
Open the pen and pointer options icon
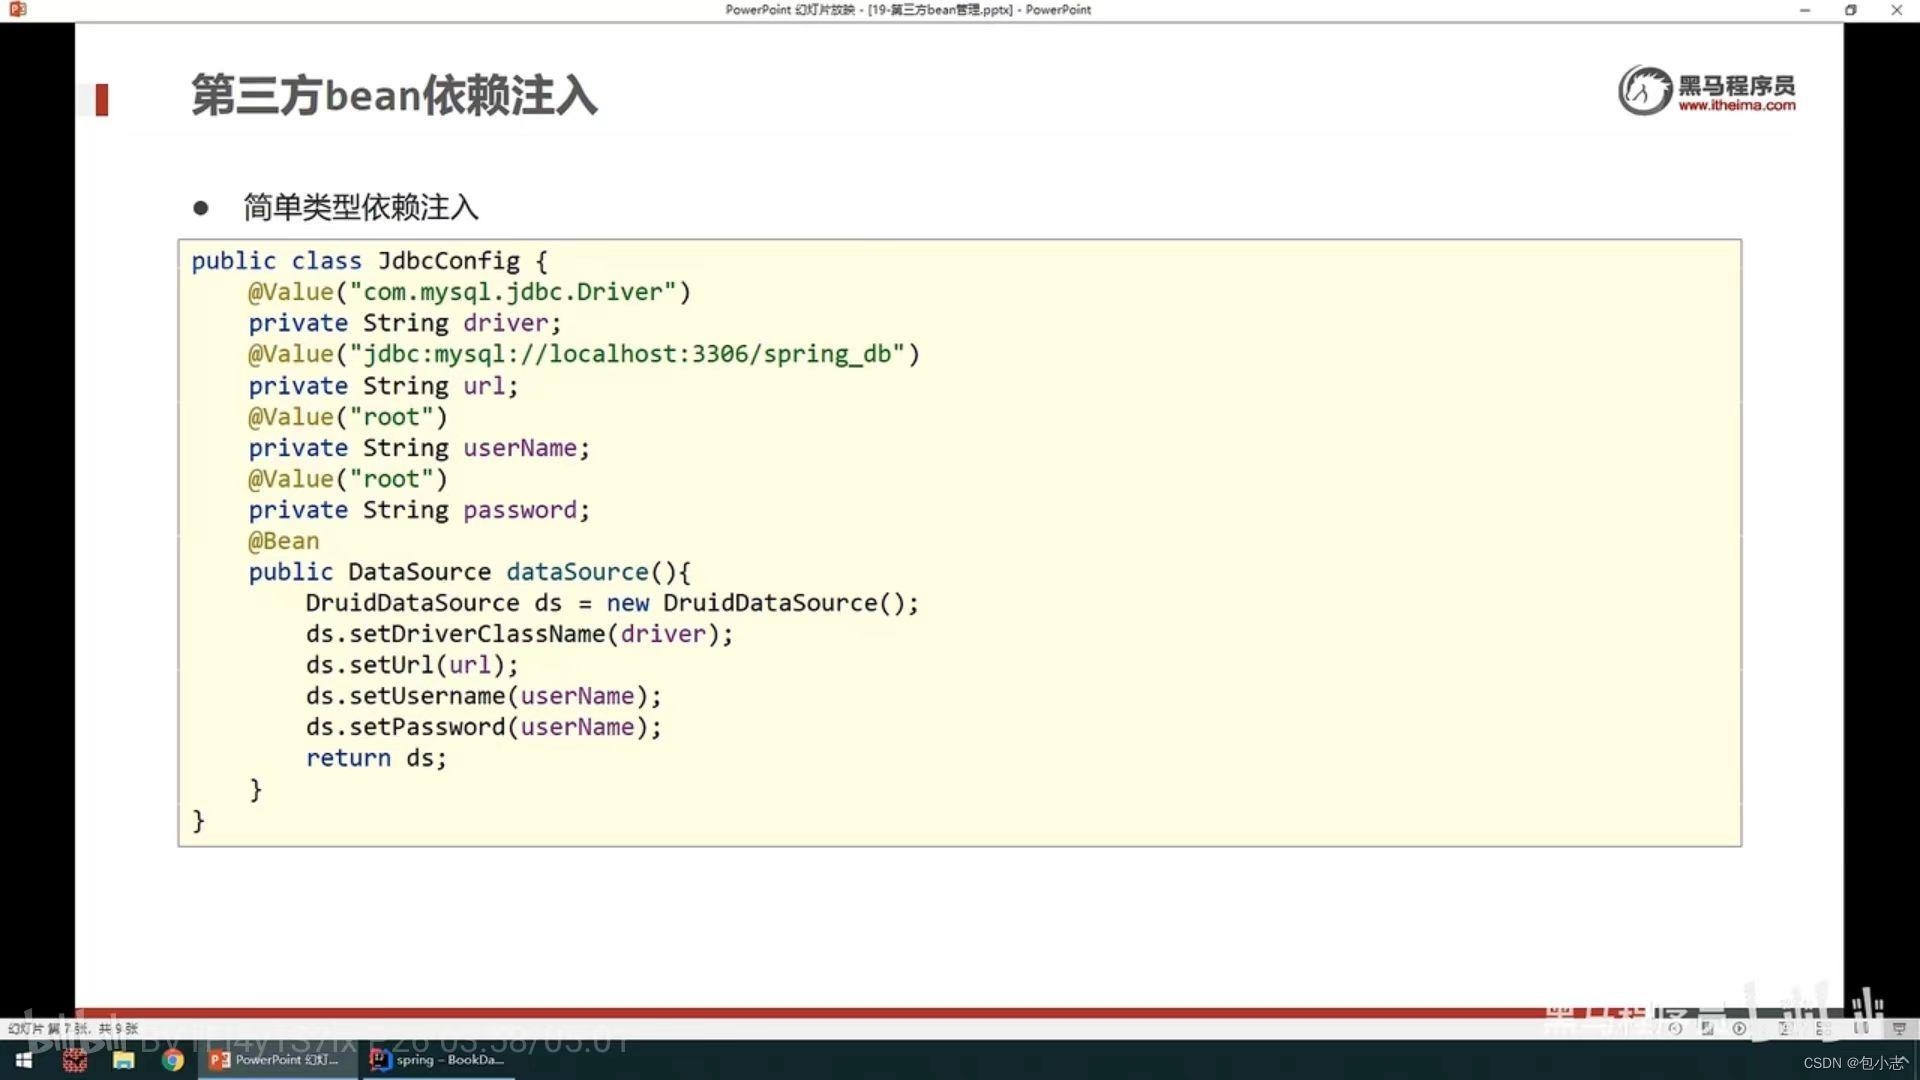(1708, 1028)
